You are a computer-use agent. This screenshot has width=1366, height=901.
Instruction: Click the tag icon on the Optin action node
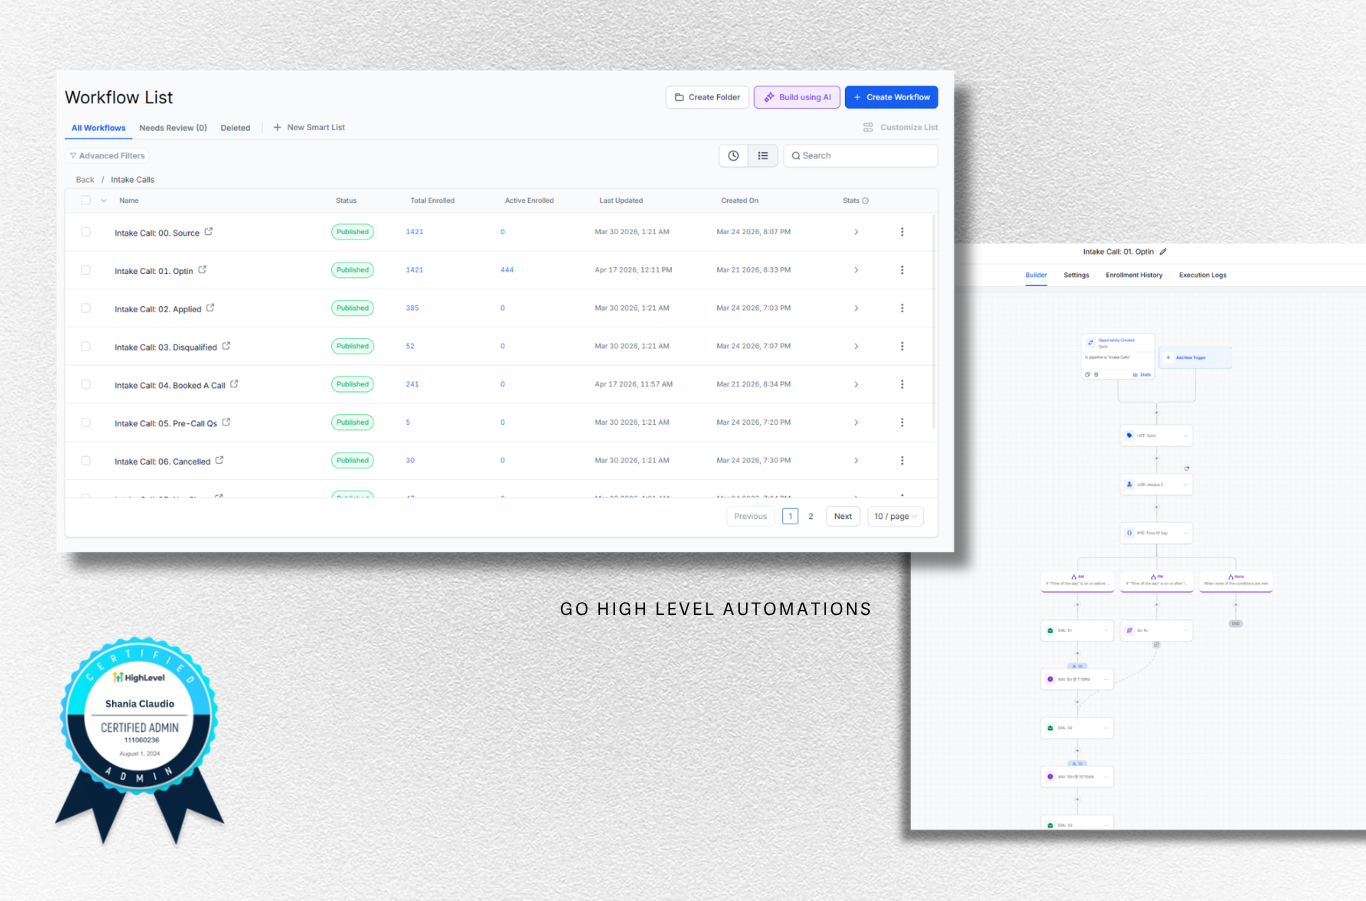(1130, 436)
